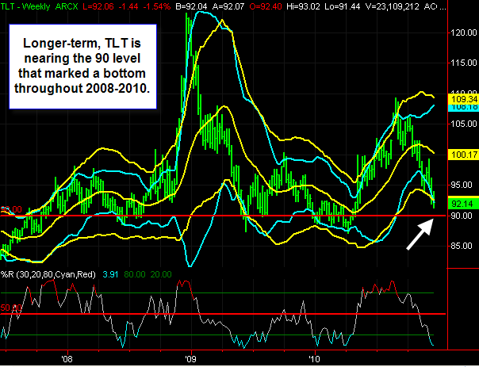Click the green 20.00 oversold level label
This screenshot has height=367, width=479.
161,275
